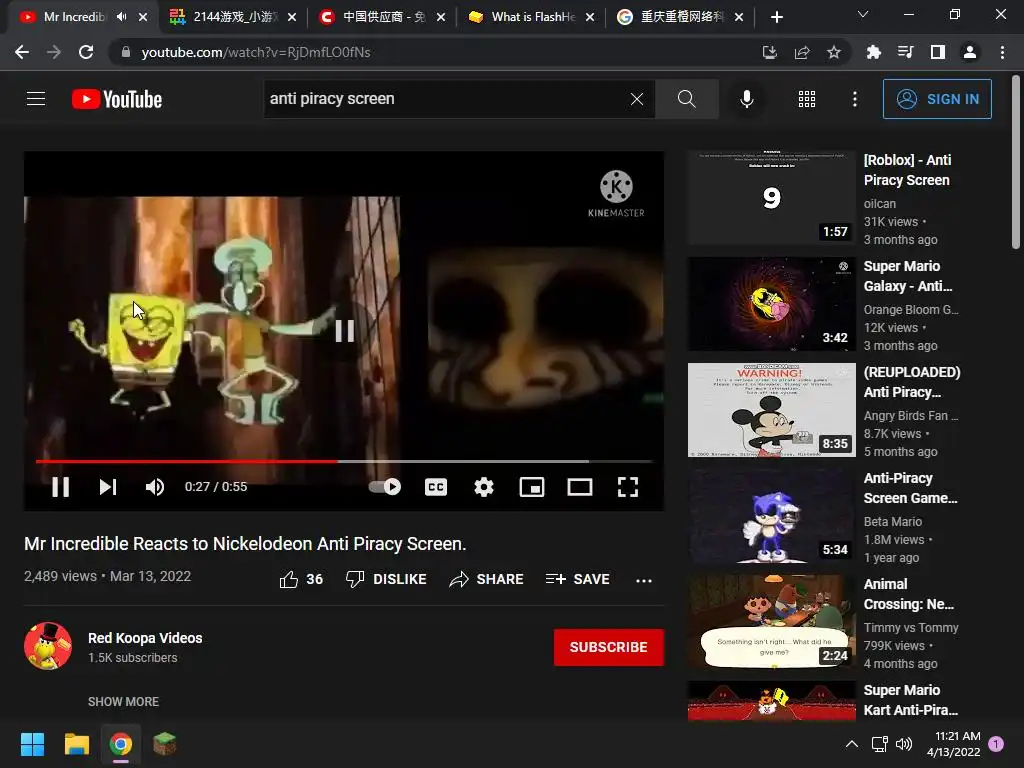This screenshot has width=1024, height=768.
Task: View site info via the lock icon
Action: point(125,52)
